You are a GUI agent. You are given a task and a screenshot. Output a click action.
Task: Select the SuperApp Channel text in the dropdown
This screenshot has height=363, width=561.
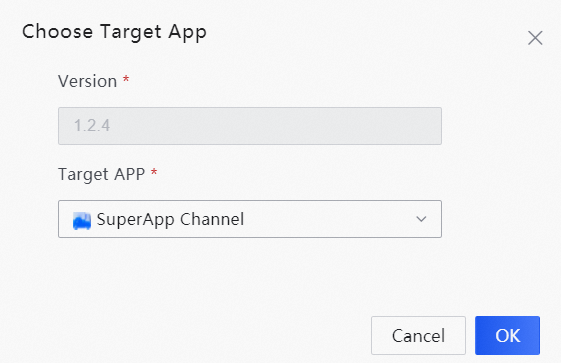[x=170, y=219]
